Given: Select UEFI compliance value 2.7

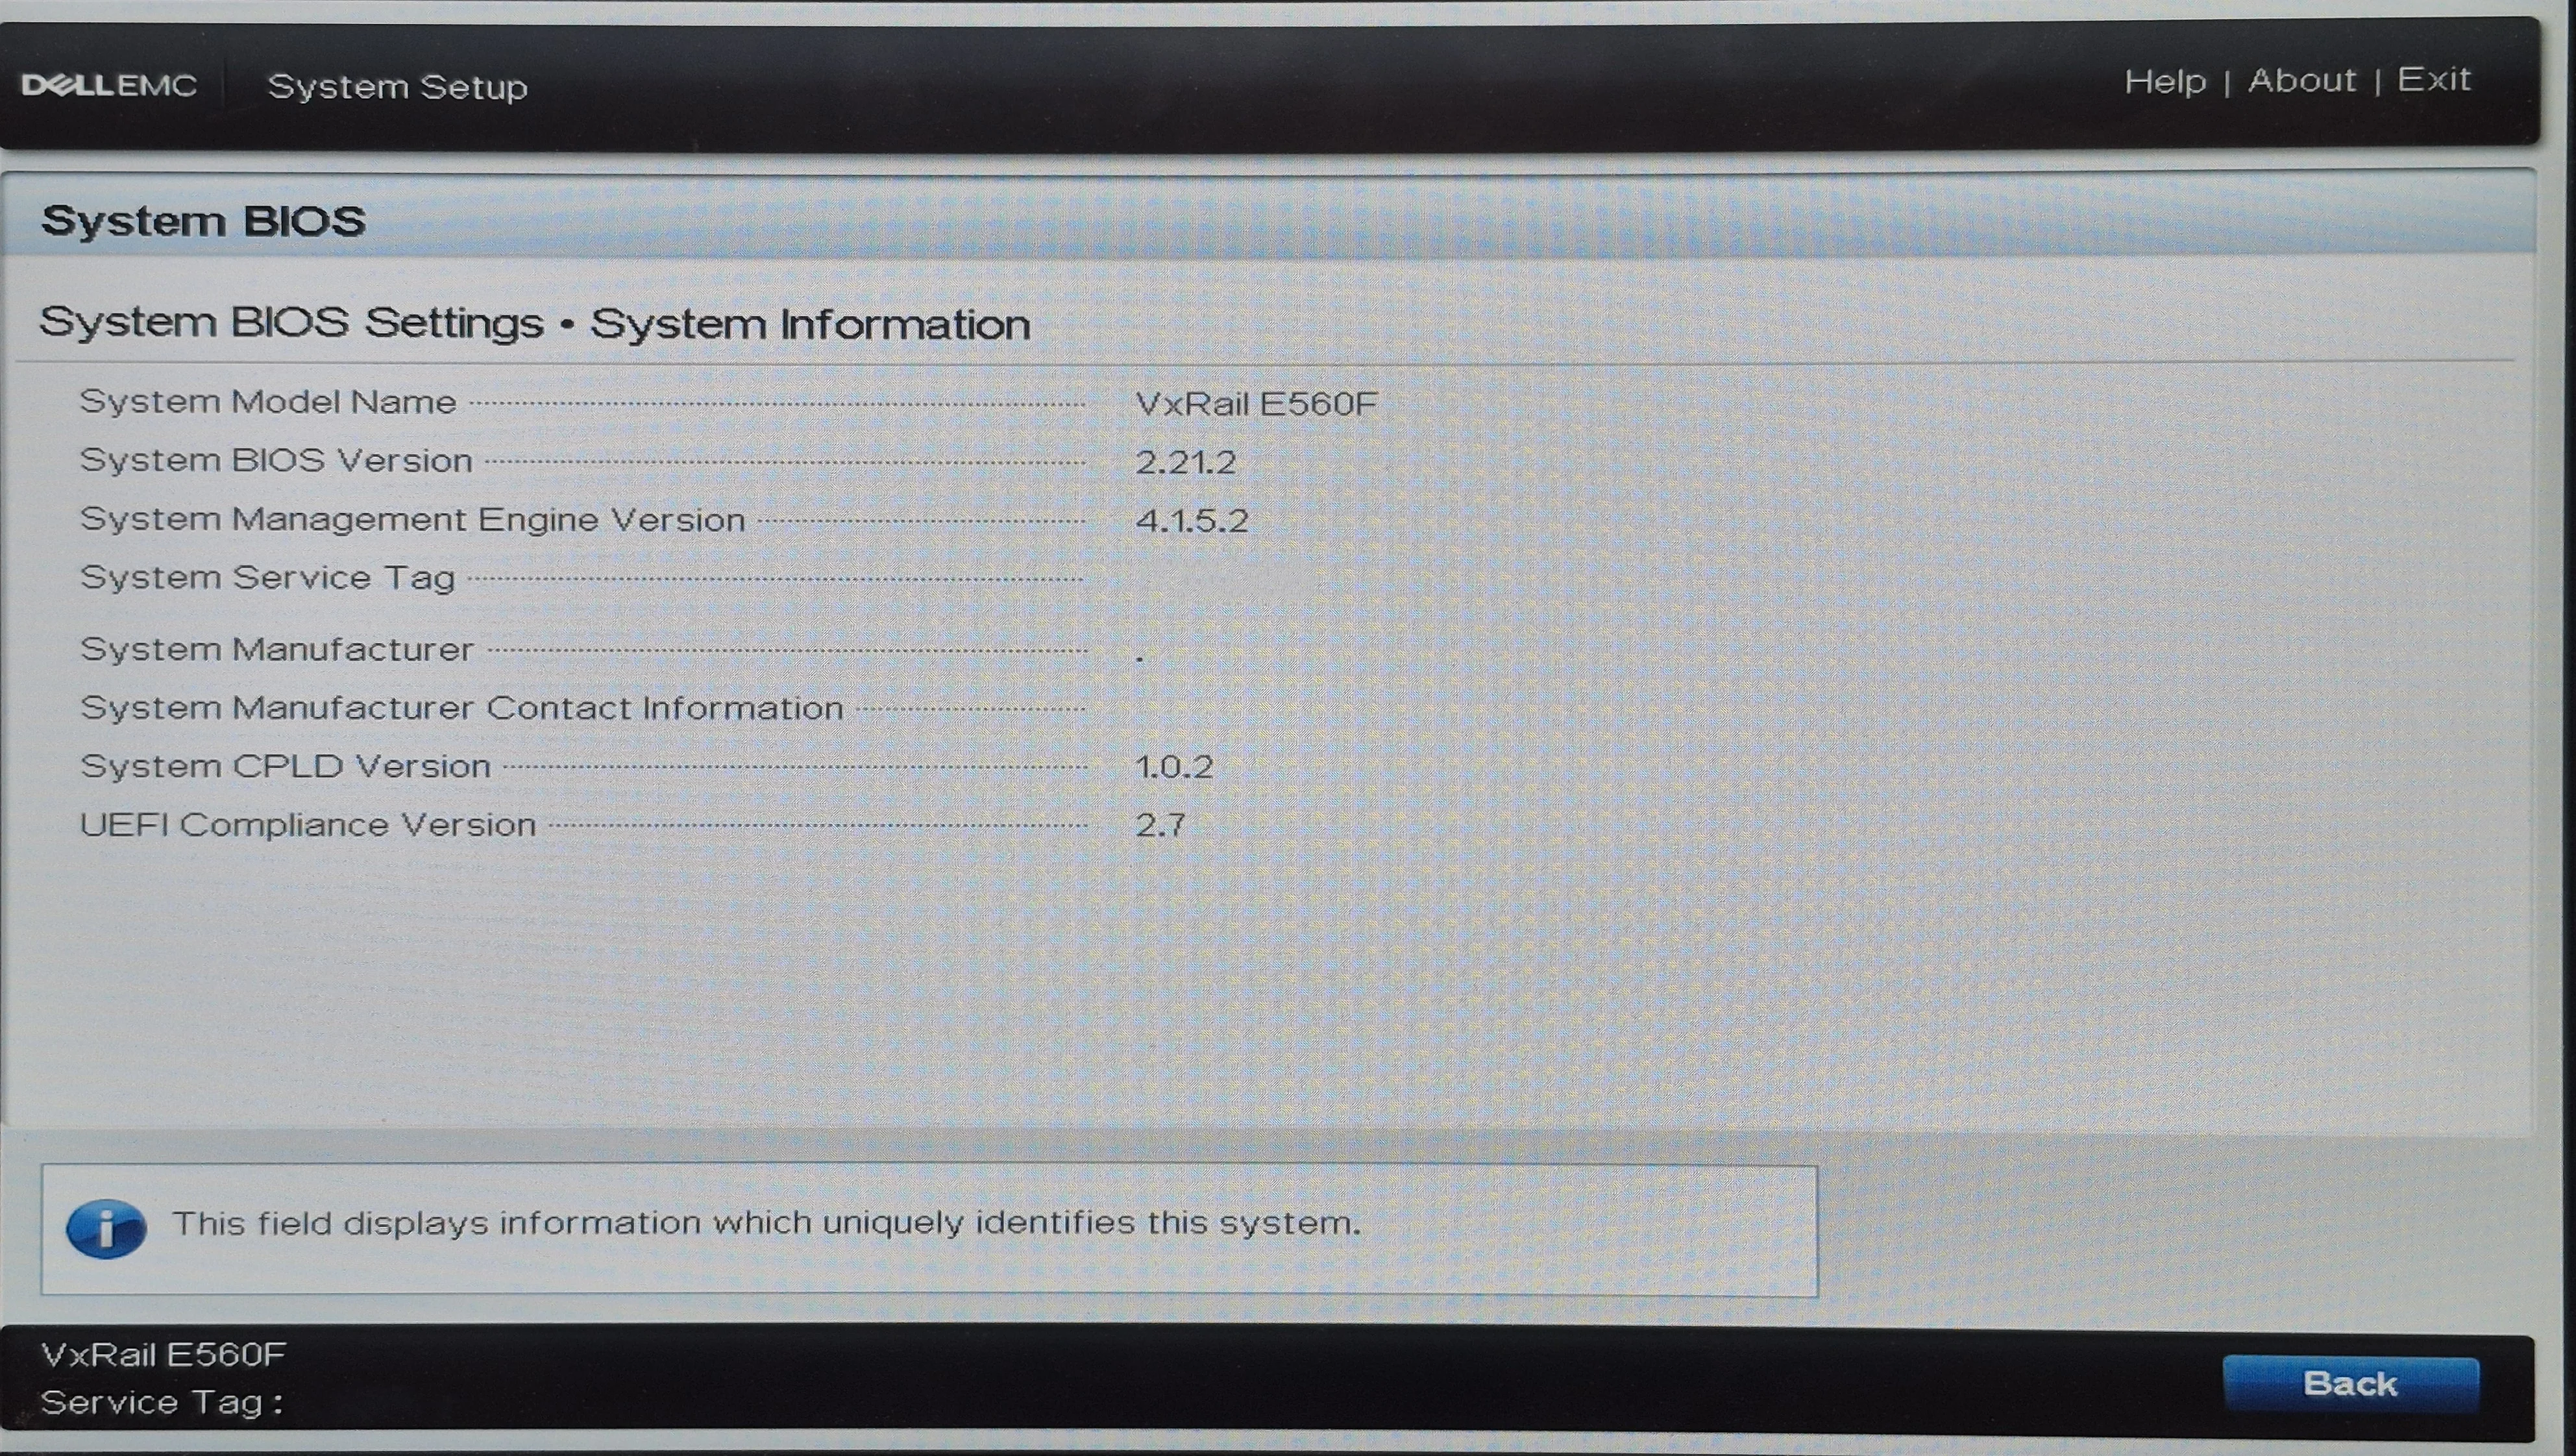Looking at the screenshot, I should tap(1160, 825).
